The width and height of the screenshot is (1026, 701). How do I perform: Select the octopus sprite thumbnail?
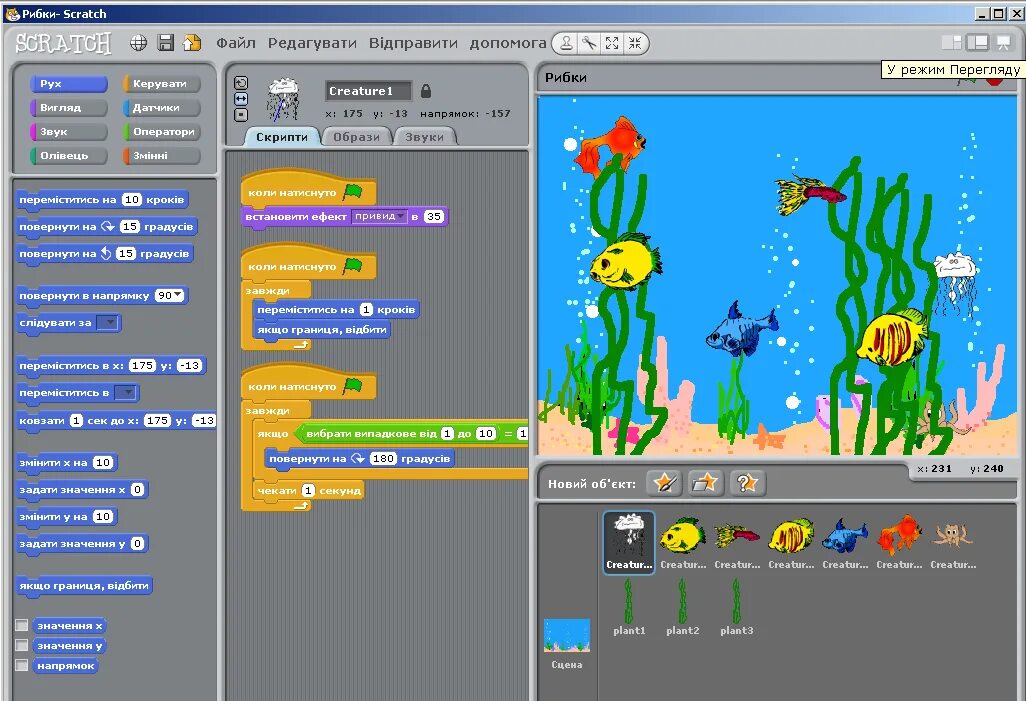[953, 543]
